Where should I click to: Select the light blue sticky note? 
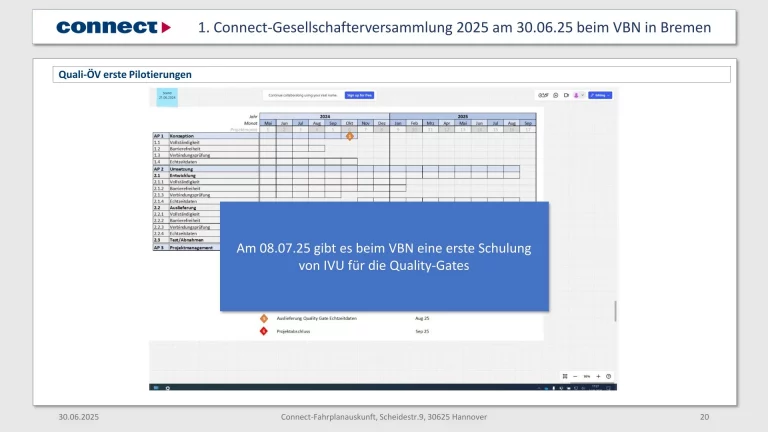click(x=167, y=97)
